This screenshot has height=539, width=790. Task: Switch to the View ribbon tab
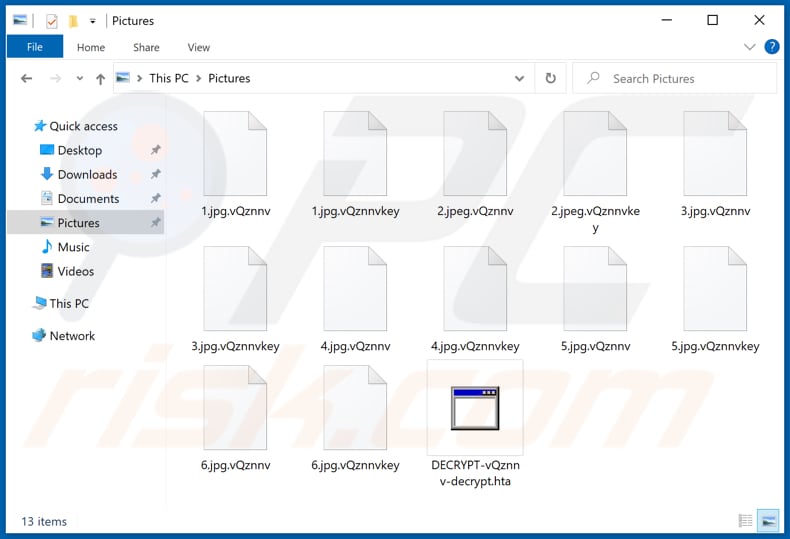(x=199, y=47)
